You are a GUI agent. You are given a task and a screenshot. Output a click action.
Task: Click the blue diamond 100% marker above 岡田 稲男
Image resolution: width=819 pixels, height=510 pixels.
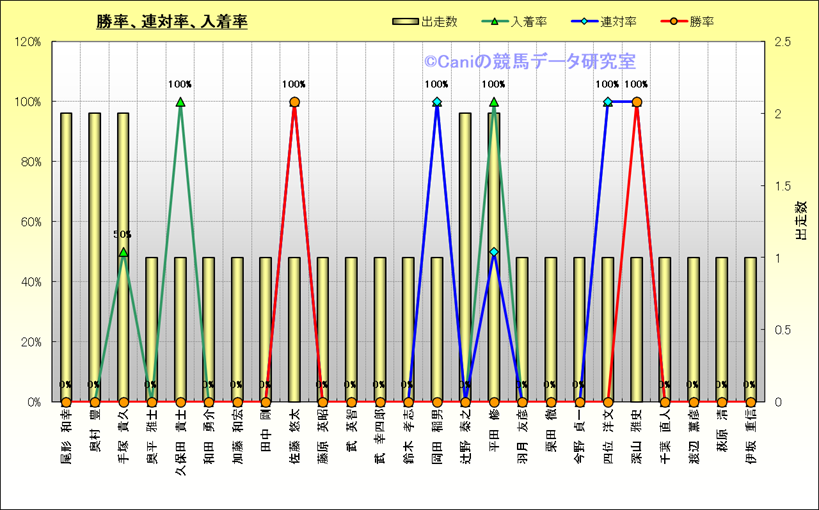point(437,102)
